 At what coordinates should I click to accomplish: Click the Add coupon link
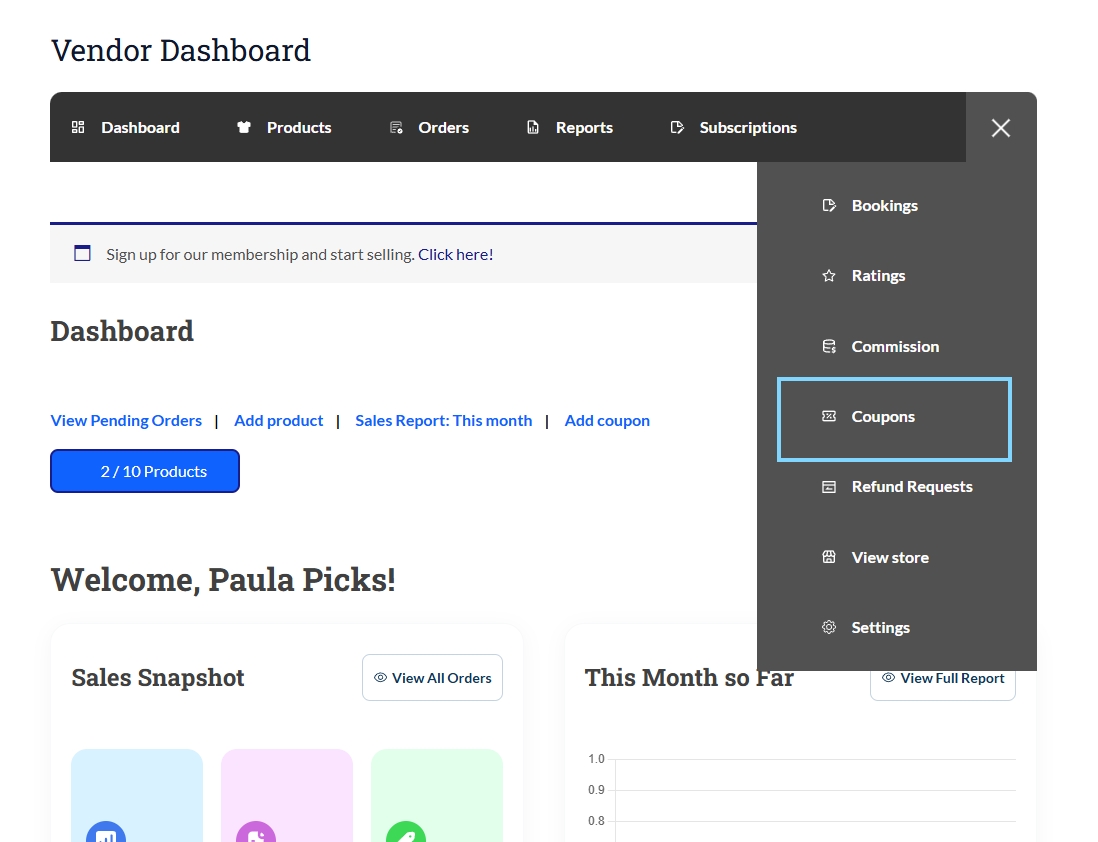607,421
